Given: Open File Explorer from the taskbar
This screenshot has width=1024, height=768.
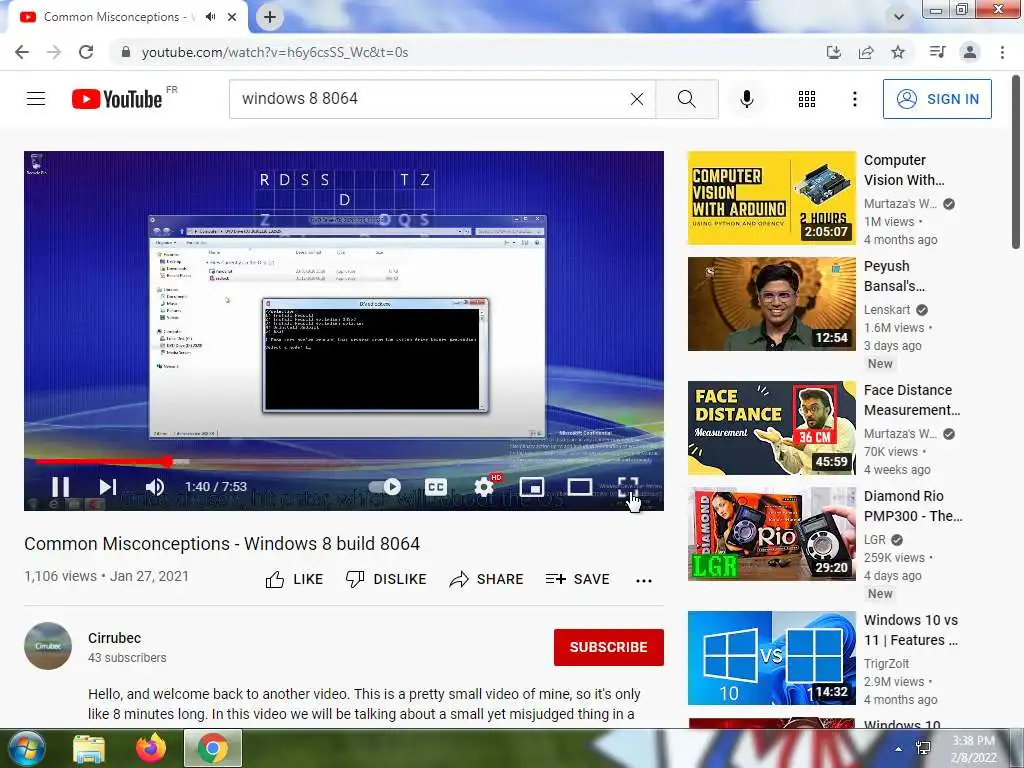Looking at the screenshot, I should tap(89, 748).
